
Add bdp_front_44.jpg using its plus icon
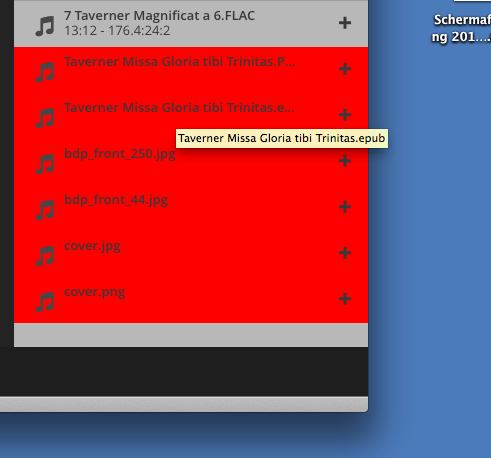[345, 207]
